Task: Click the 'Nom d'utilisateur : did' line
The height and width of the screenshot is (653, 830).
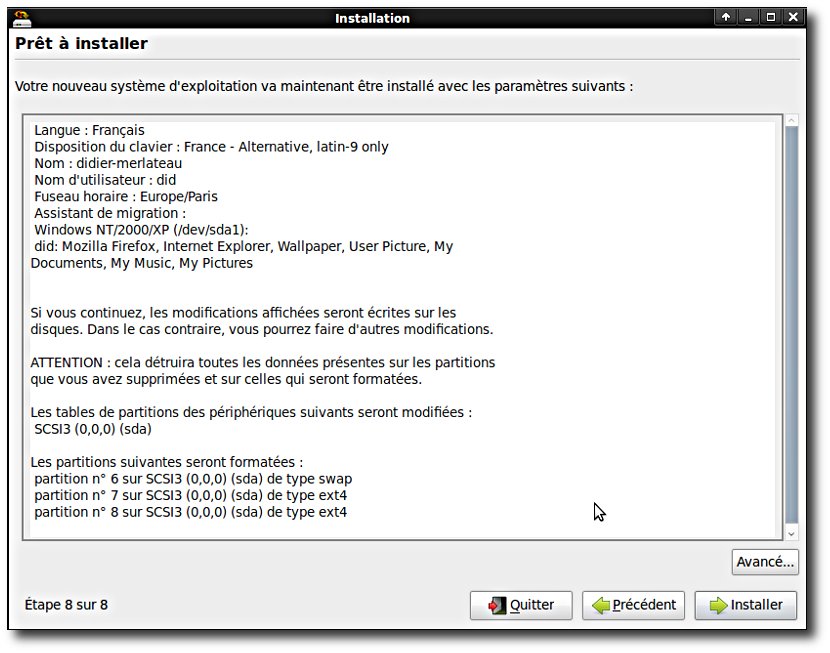Action: pos(105,180)
